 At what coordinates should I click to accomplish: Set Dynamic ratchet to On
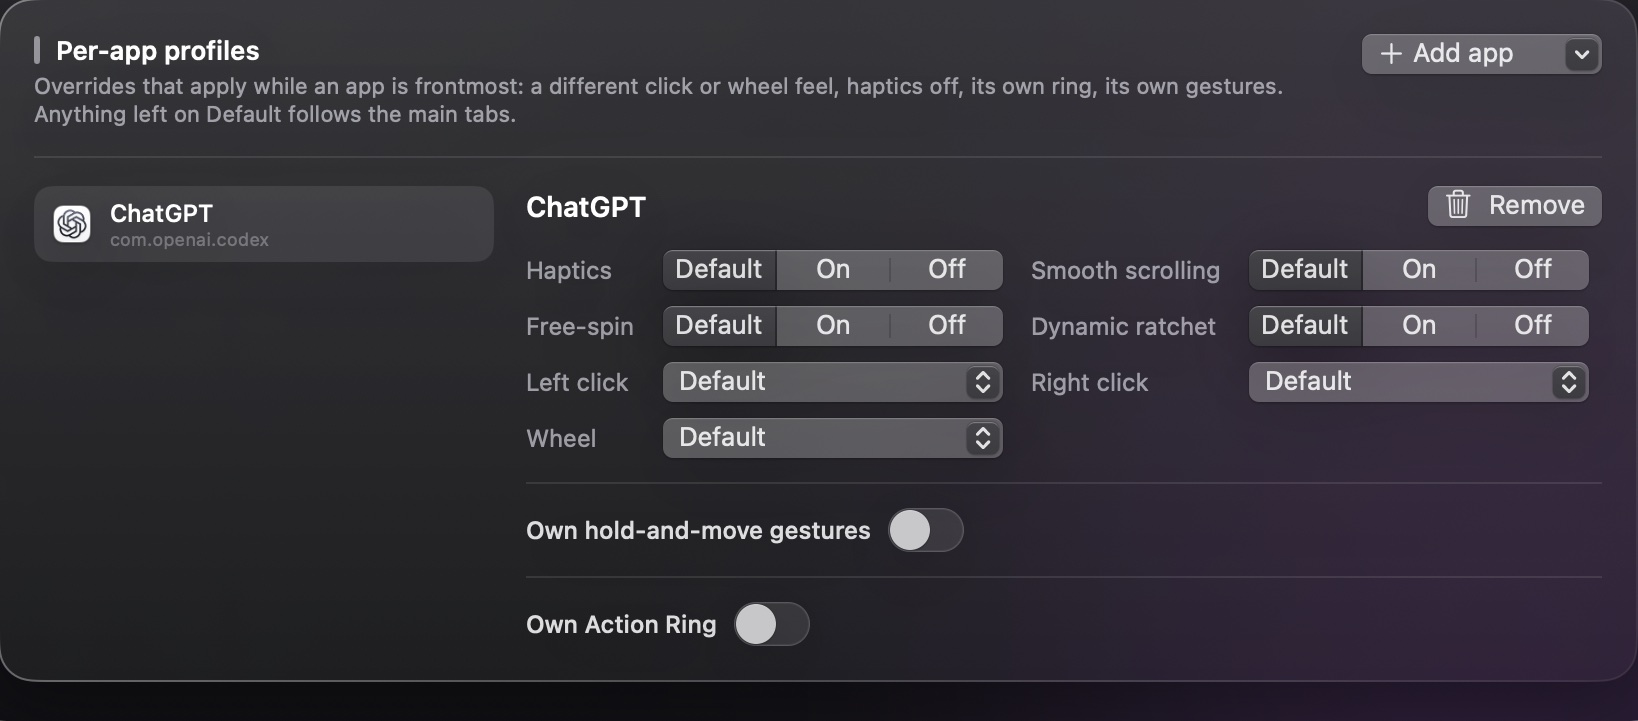[1419, 326]
